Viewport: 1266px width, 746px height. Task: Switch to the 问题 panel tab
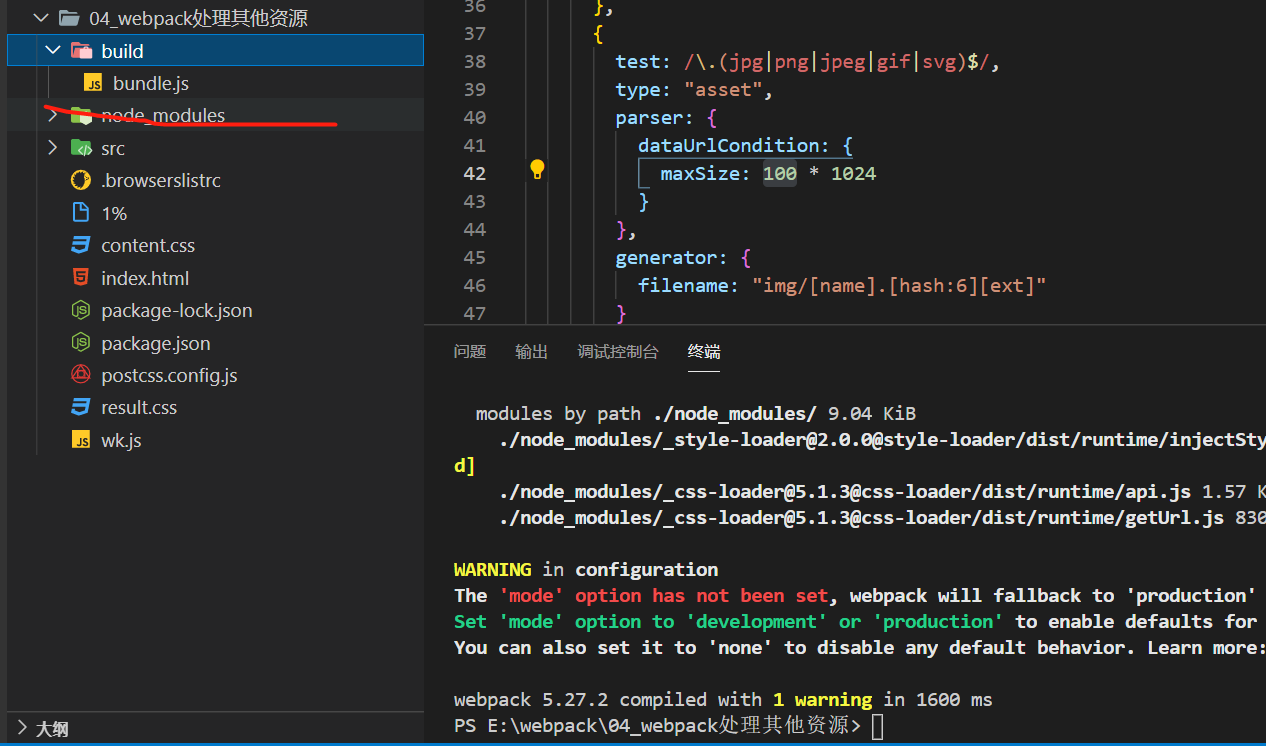click(470, 351)
